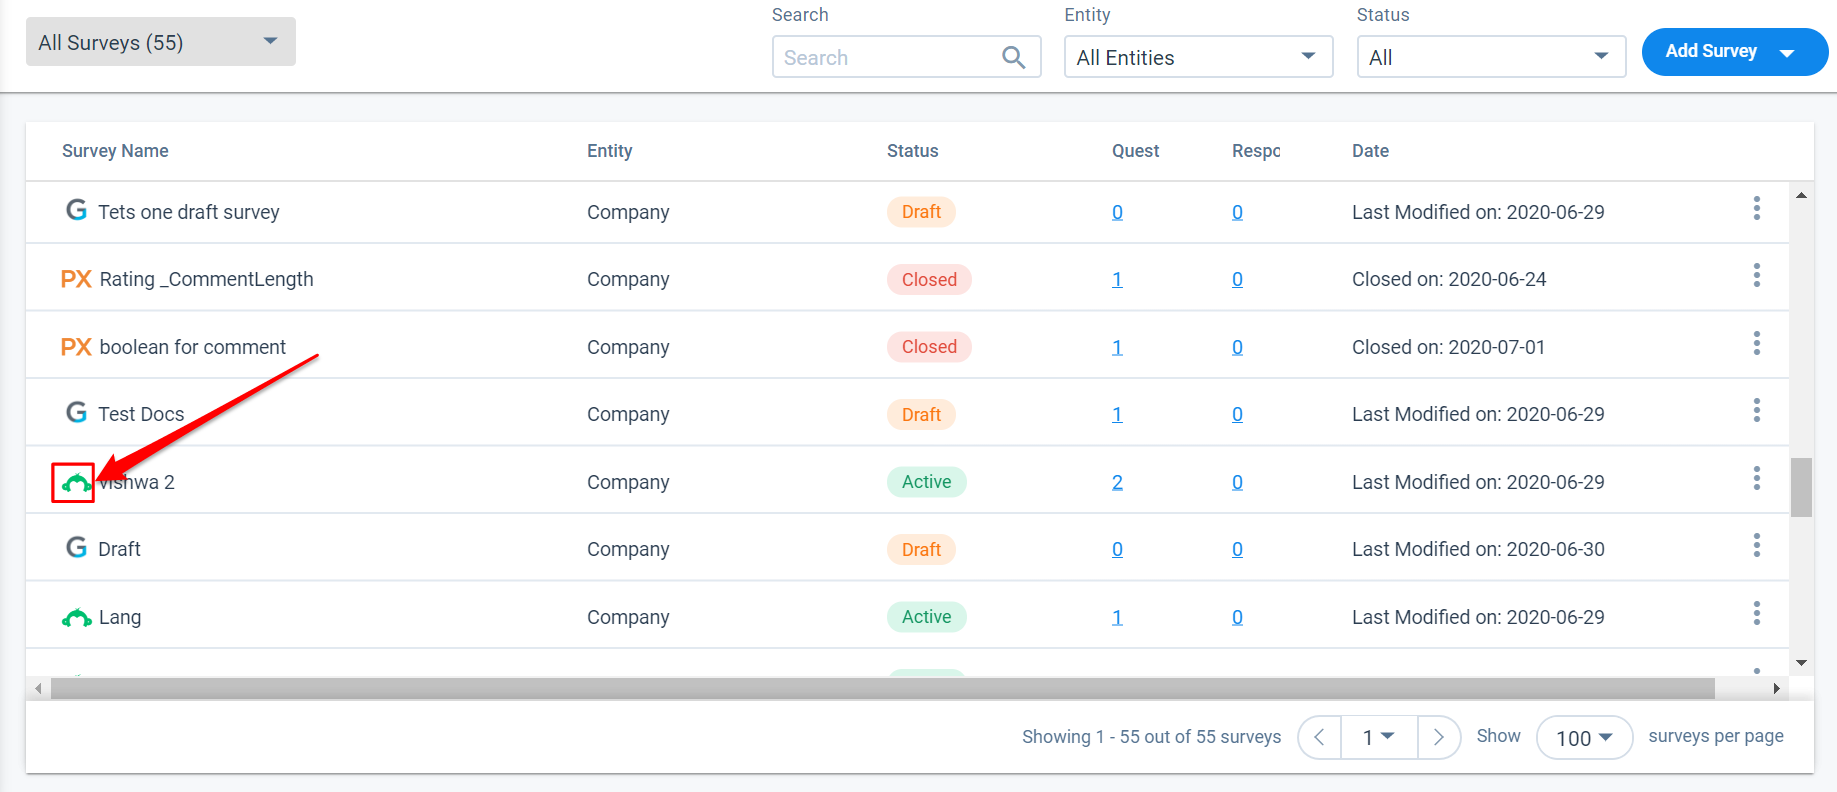The image size is (1837, 792).
Task: Click the boolean for comment survey name
Action: point(193,347)
